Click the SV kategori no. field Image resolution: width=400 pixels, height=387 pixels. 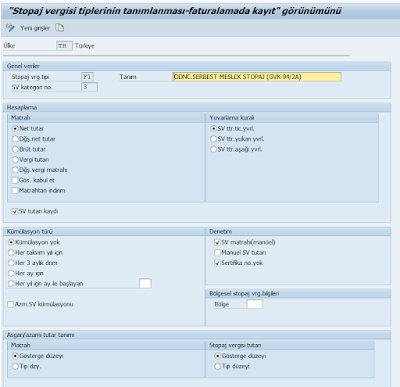point(89,87)
